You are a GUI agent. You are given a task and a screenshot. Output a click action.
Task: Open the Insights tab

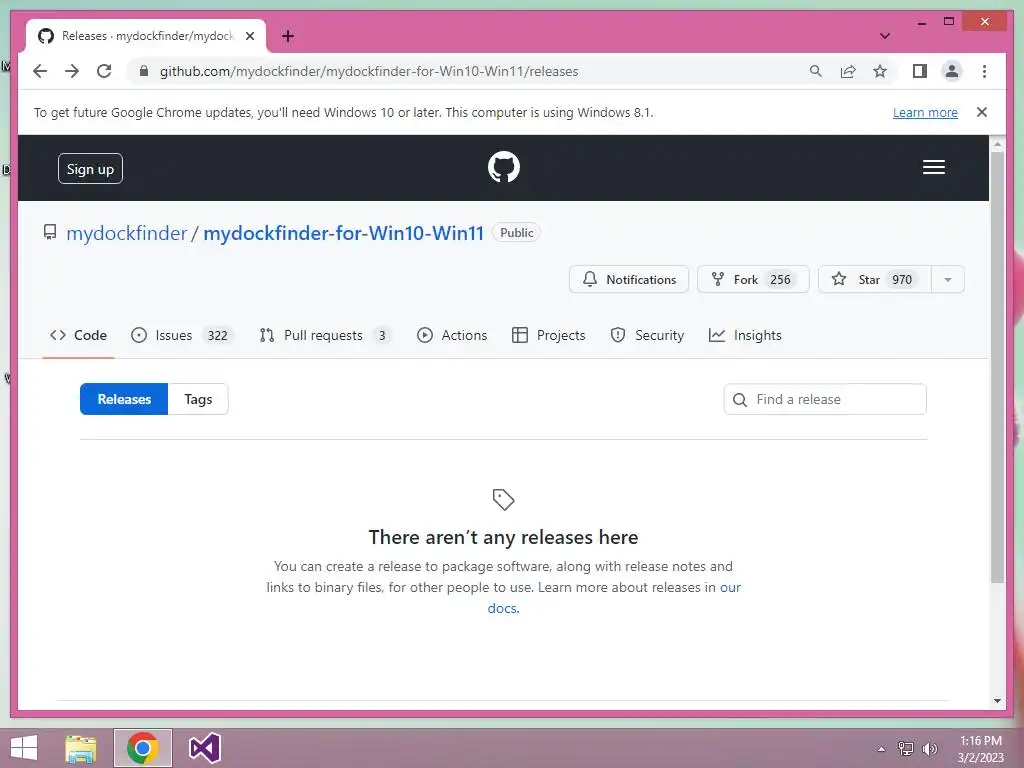pyautogui.click(x=745, y=335)
